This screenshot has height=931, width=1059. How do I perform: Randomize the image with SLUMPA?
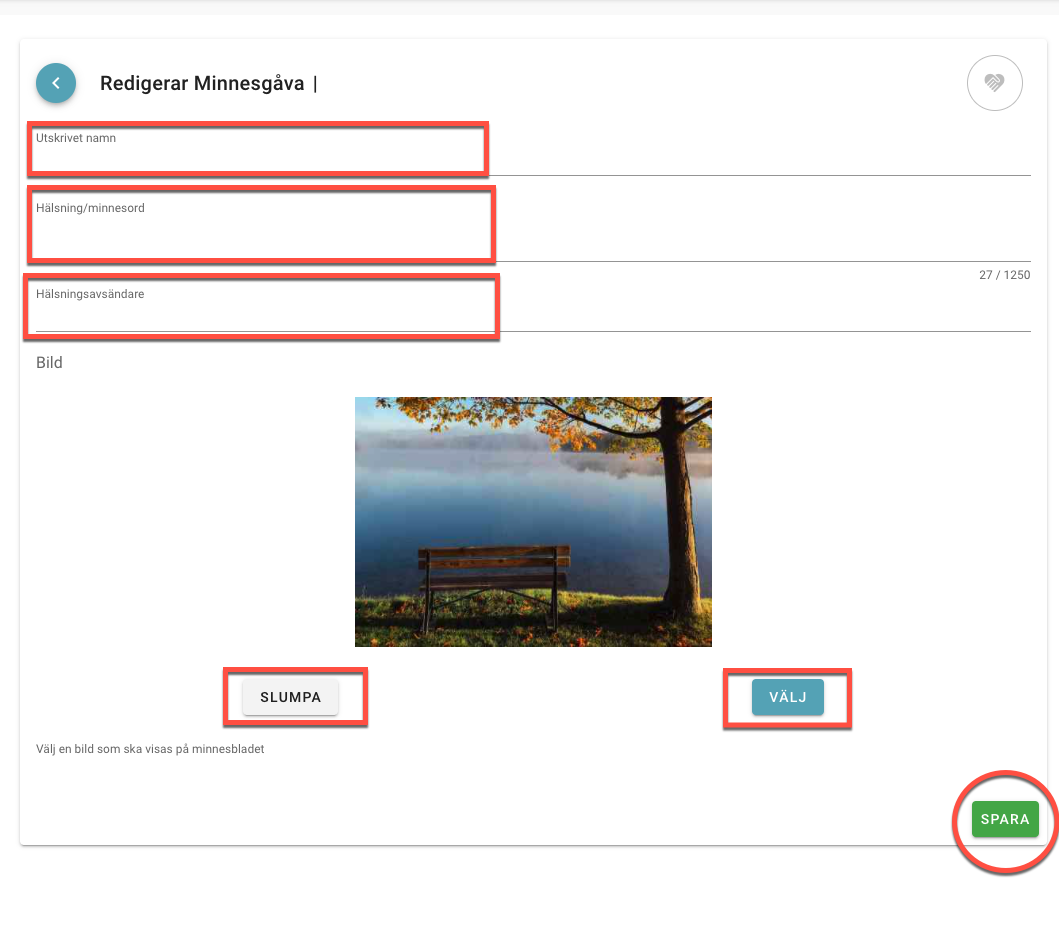(290, 697)
